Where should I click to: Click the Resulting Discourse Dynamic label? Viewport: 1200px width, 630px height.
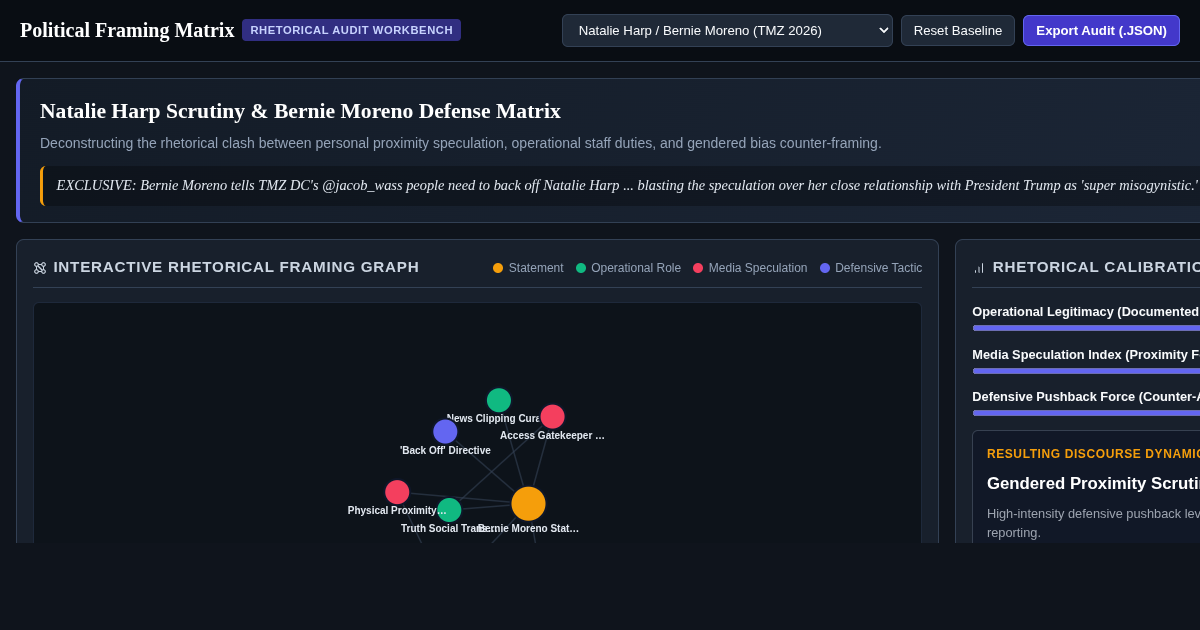click(1093, 454)
